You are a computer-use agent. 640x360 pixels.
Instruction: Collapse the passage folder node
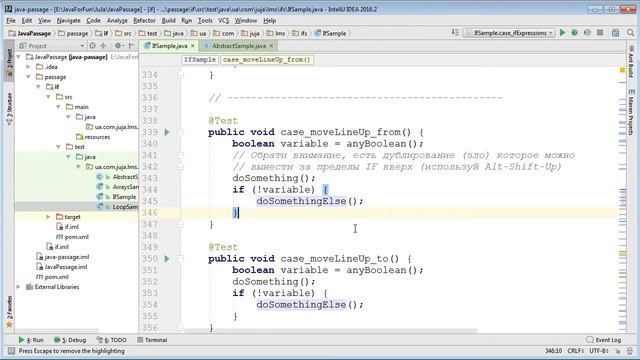(x=29, y=77)
